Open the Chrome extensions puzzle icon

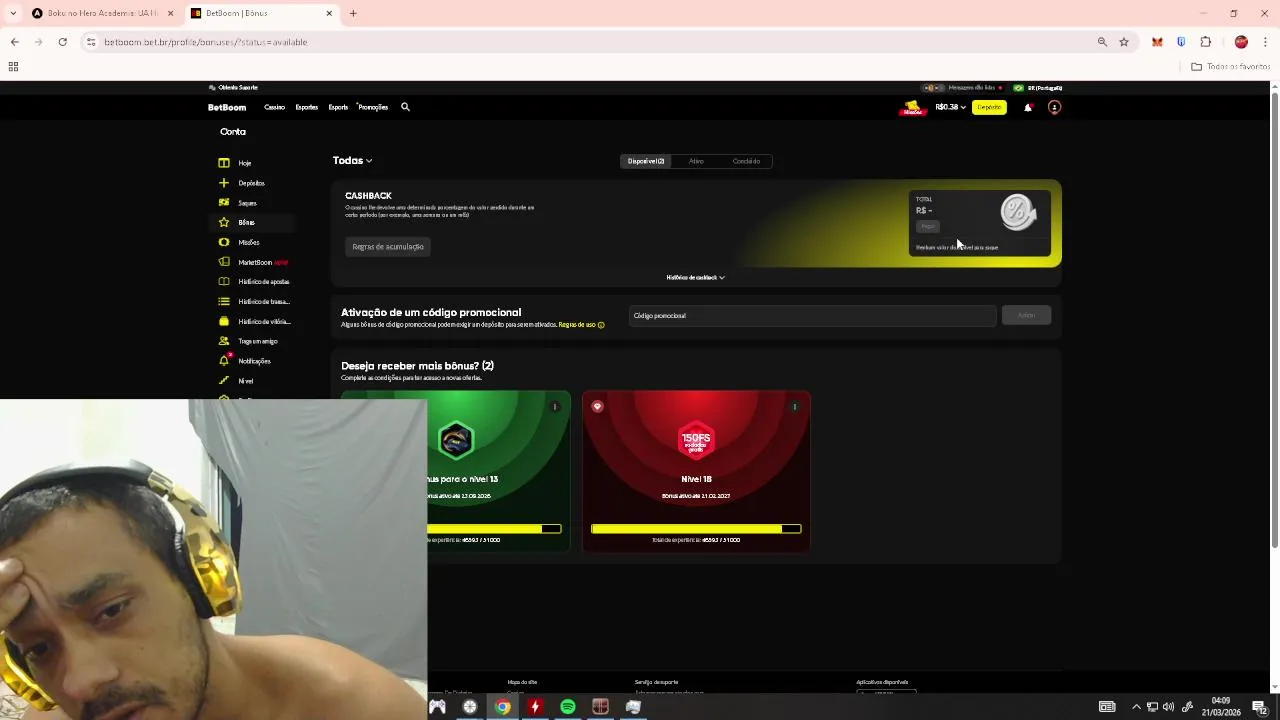(x=1205, y=42)
